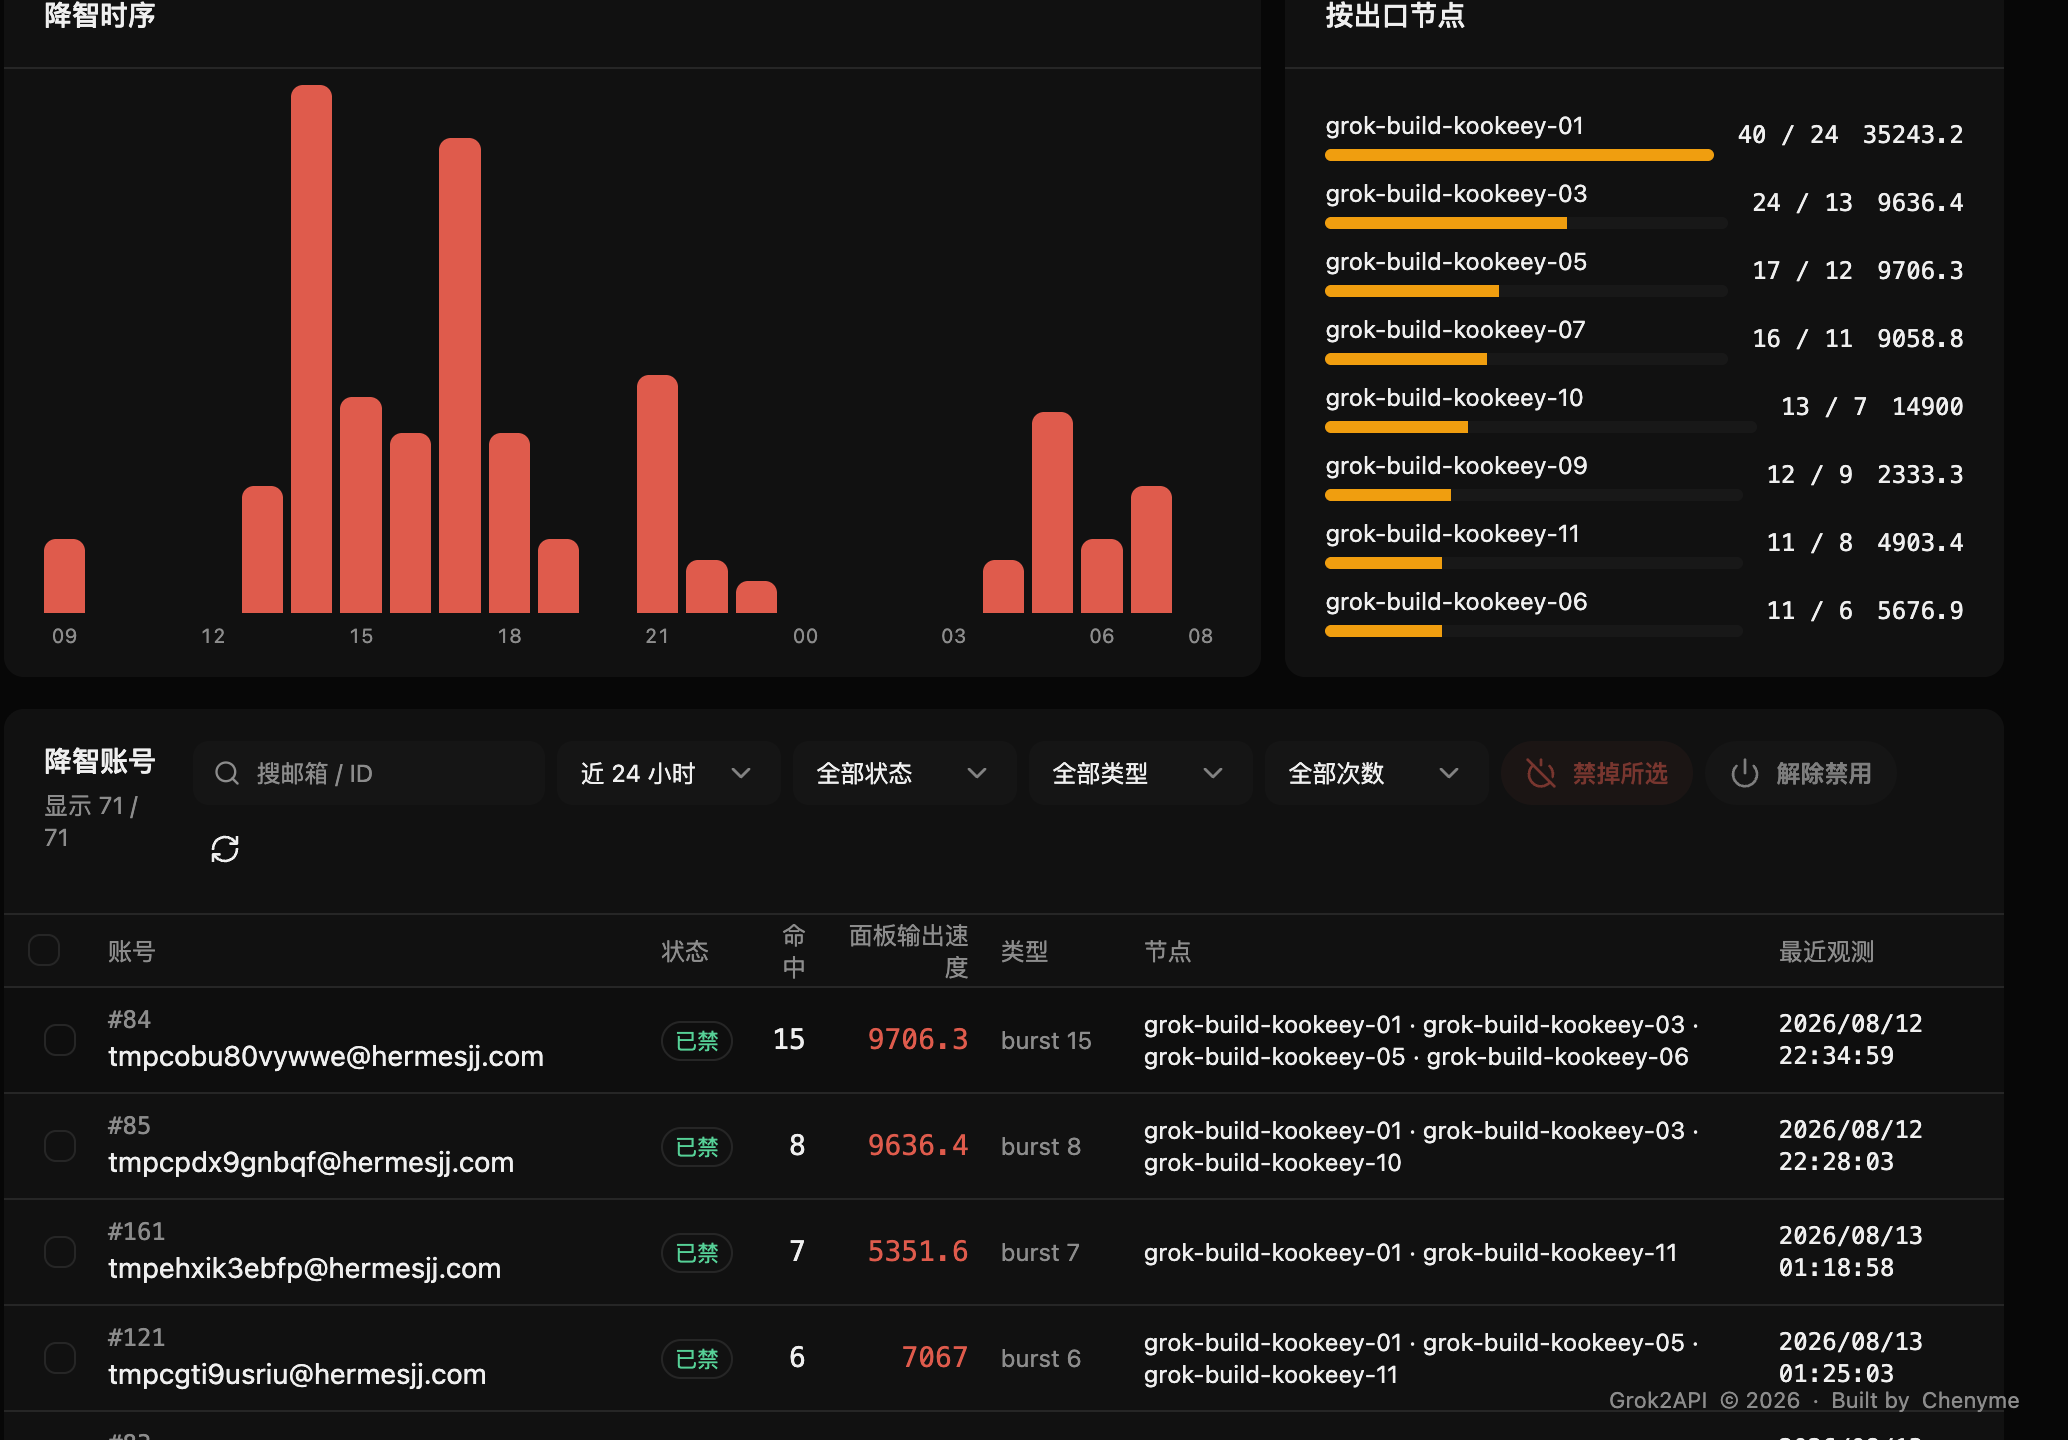Click the 按出口节点 panel heading
2068x1440 pixels.
tap(1395, 15)
